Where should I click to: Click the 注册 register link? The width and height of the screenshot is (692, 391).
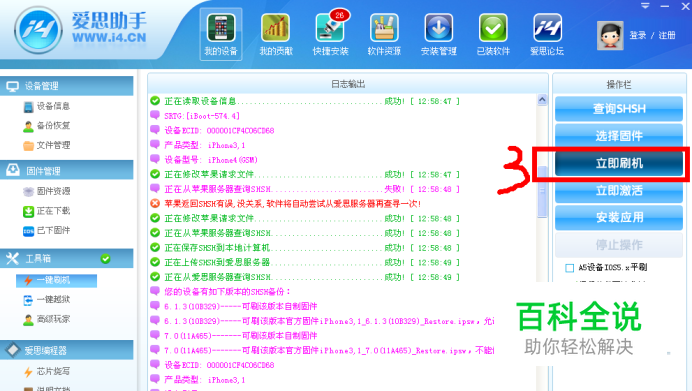coord(667,35)
